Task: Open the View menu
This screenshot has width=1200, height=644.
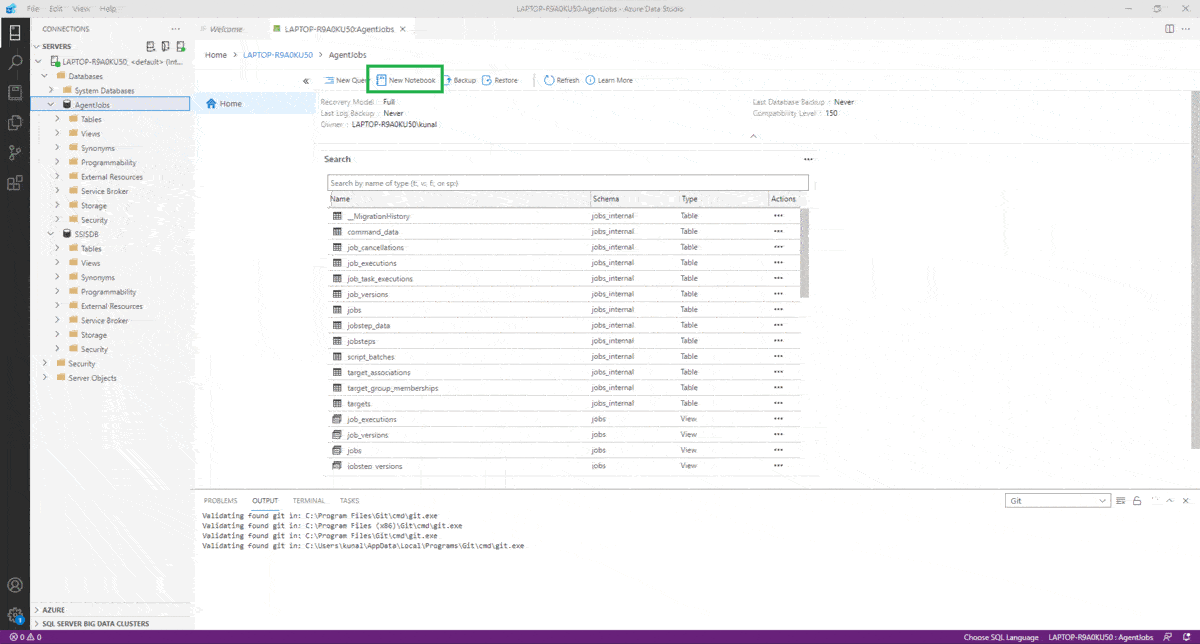Action: 81,8
